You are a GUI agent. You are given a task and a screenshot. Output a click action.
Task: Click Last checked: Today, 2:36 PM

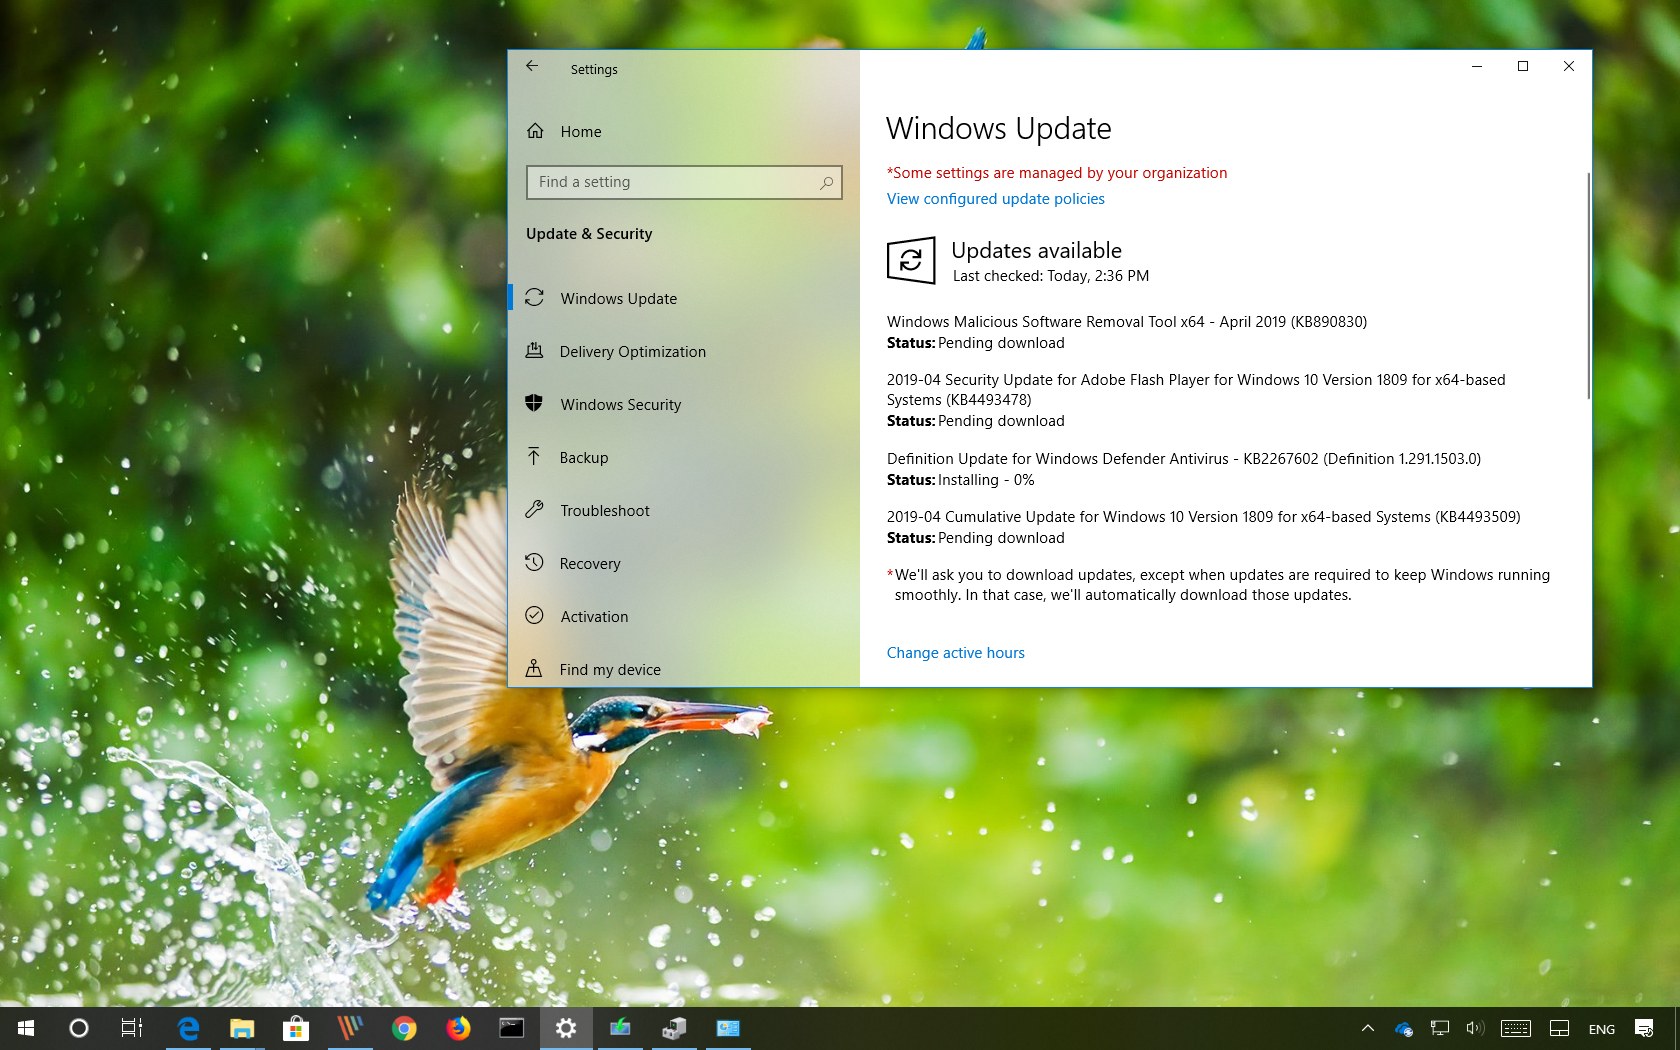click(1050, 276)
